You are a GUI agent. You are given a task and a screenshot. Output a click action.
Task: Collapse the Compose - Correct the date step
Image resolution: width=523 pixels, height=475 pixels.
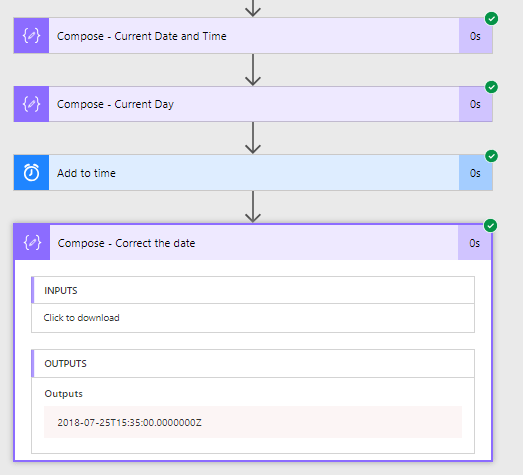253,243
